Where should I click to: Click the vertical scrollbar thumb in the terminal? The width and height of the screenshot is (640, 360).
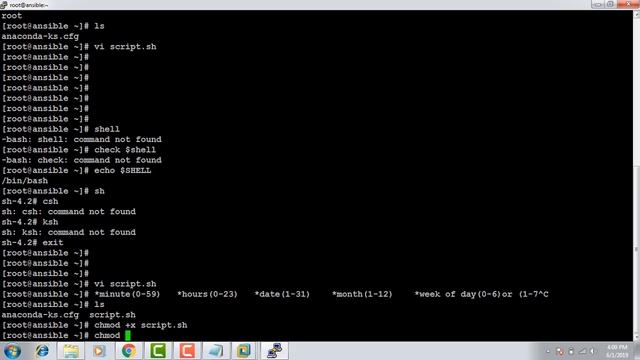pyautogui.click(x=636, y=249)
